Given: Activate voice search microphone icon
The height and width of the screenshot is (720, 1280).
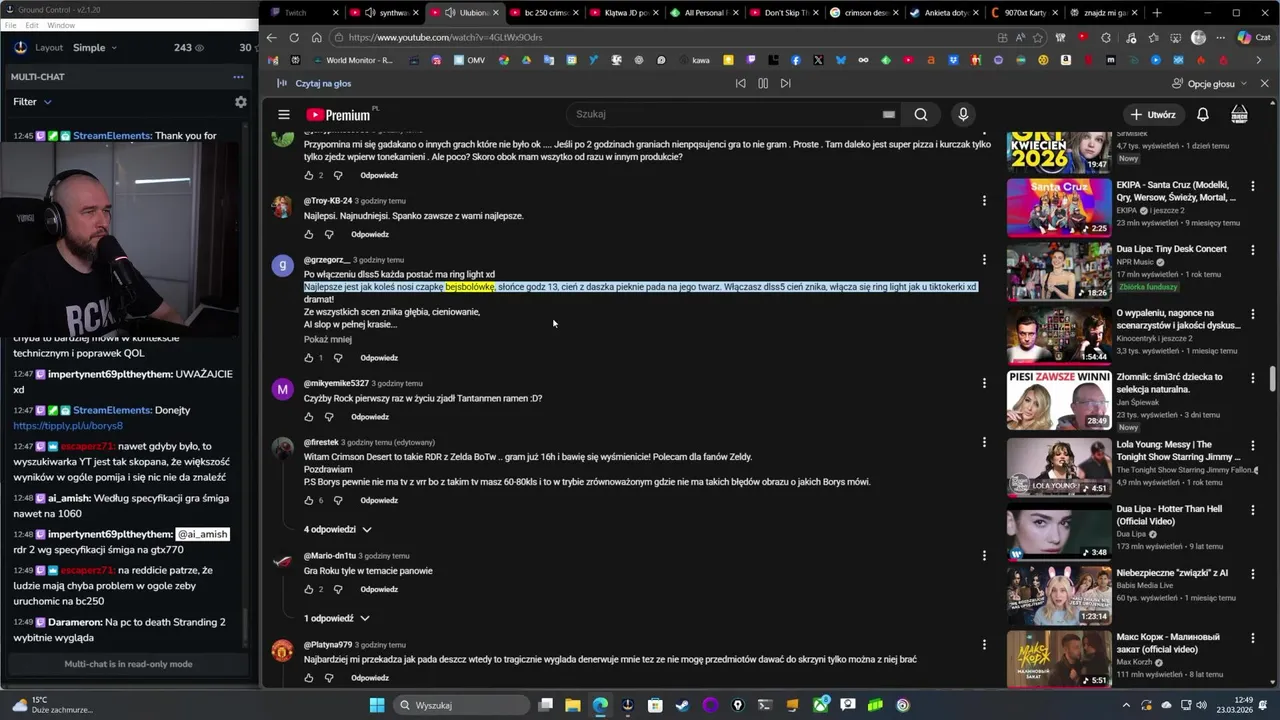Looking at the screenshot, I should [963, 114].
